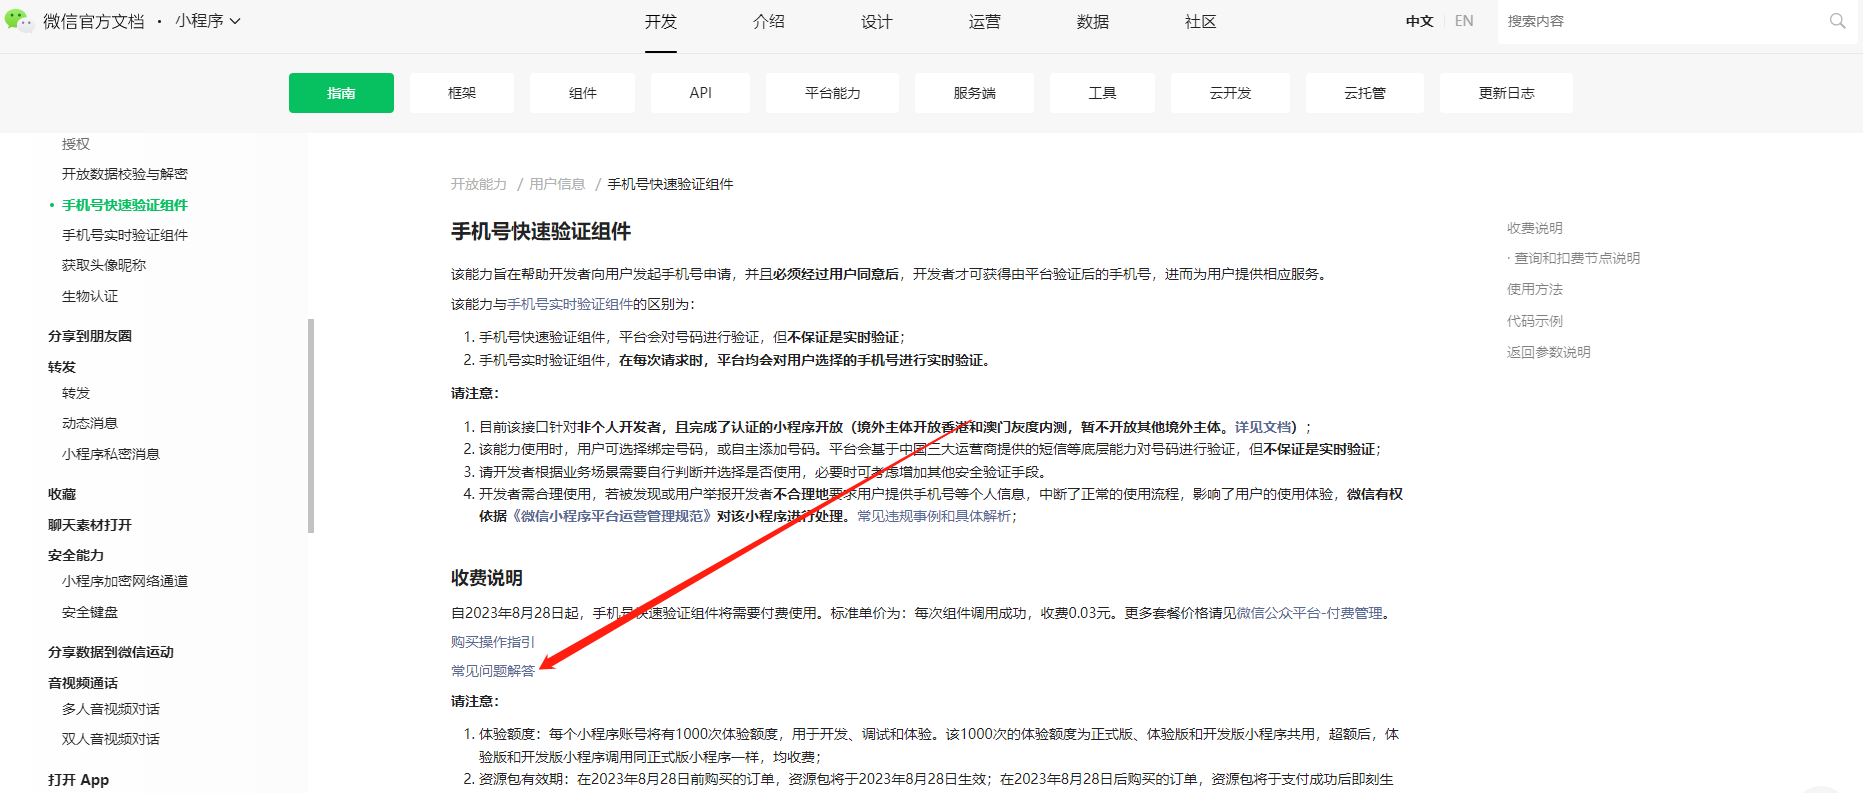The height and width of the screenshot is (793, 1863).
Task: Select 中文 language option
Action: click(1419, 21)
